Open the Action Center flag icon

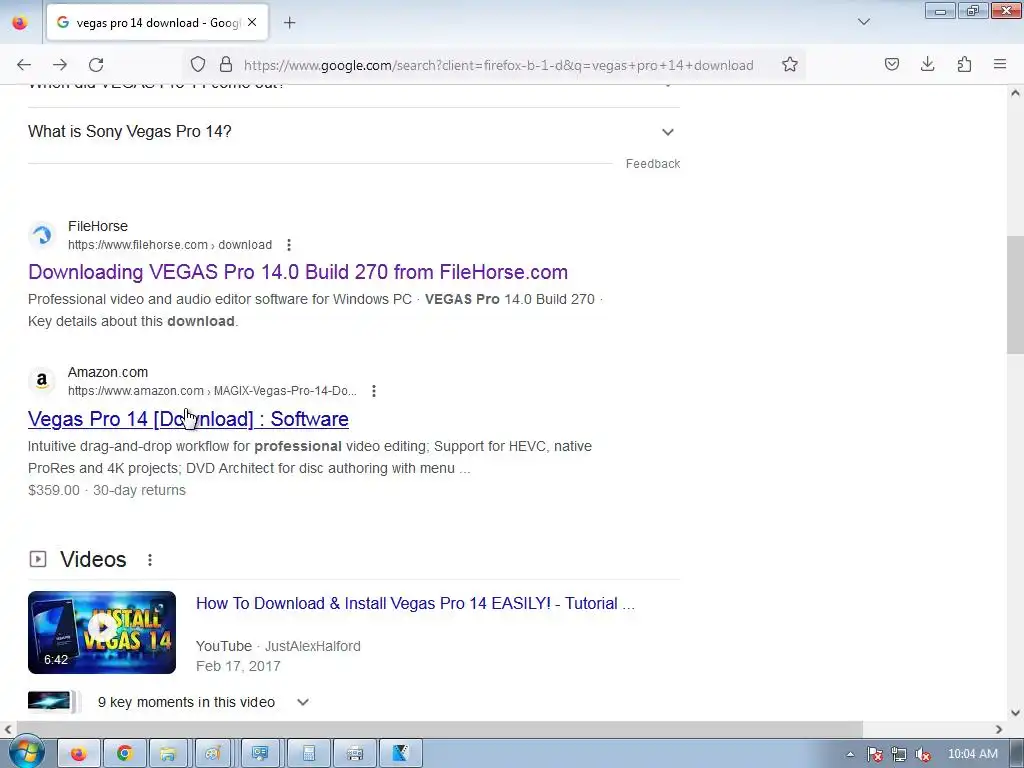pos(874,754)
